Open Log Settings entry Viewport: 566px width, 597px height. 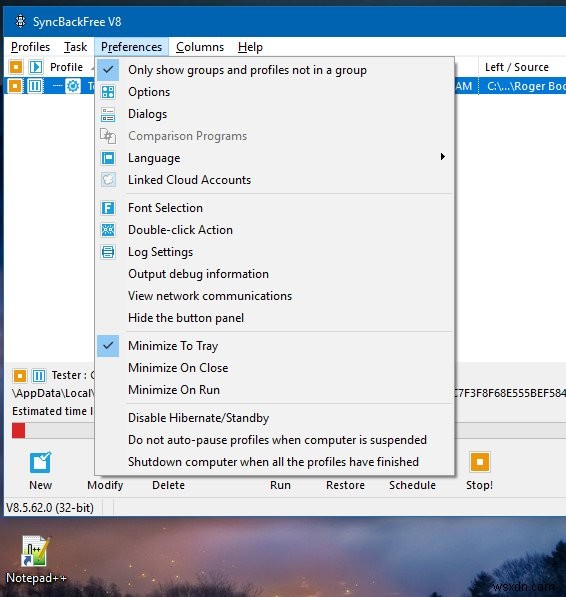tap(275, 252)
